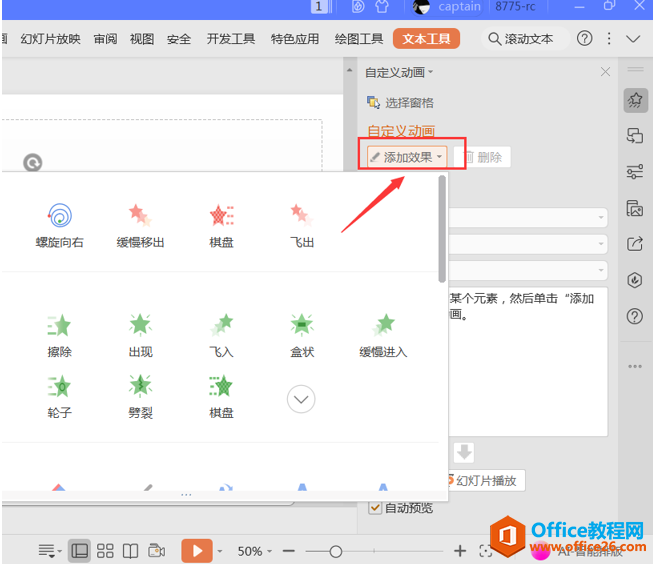Select the animation star icon in sidebar

pos(635,100)
